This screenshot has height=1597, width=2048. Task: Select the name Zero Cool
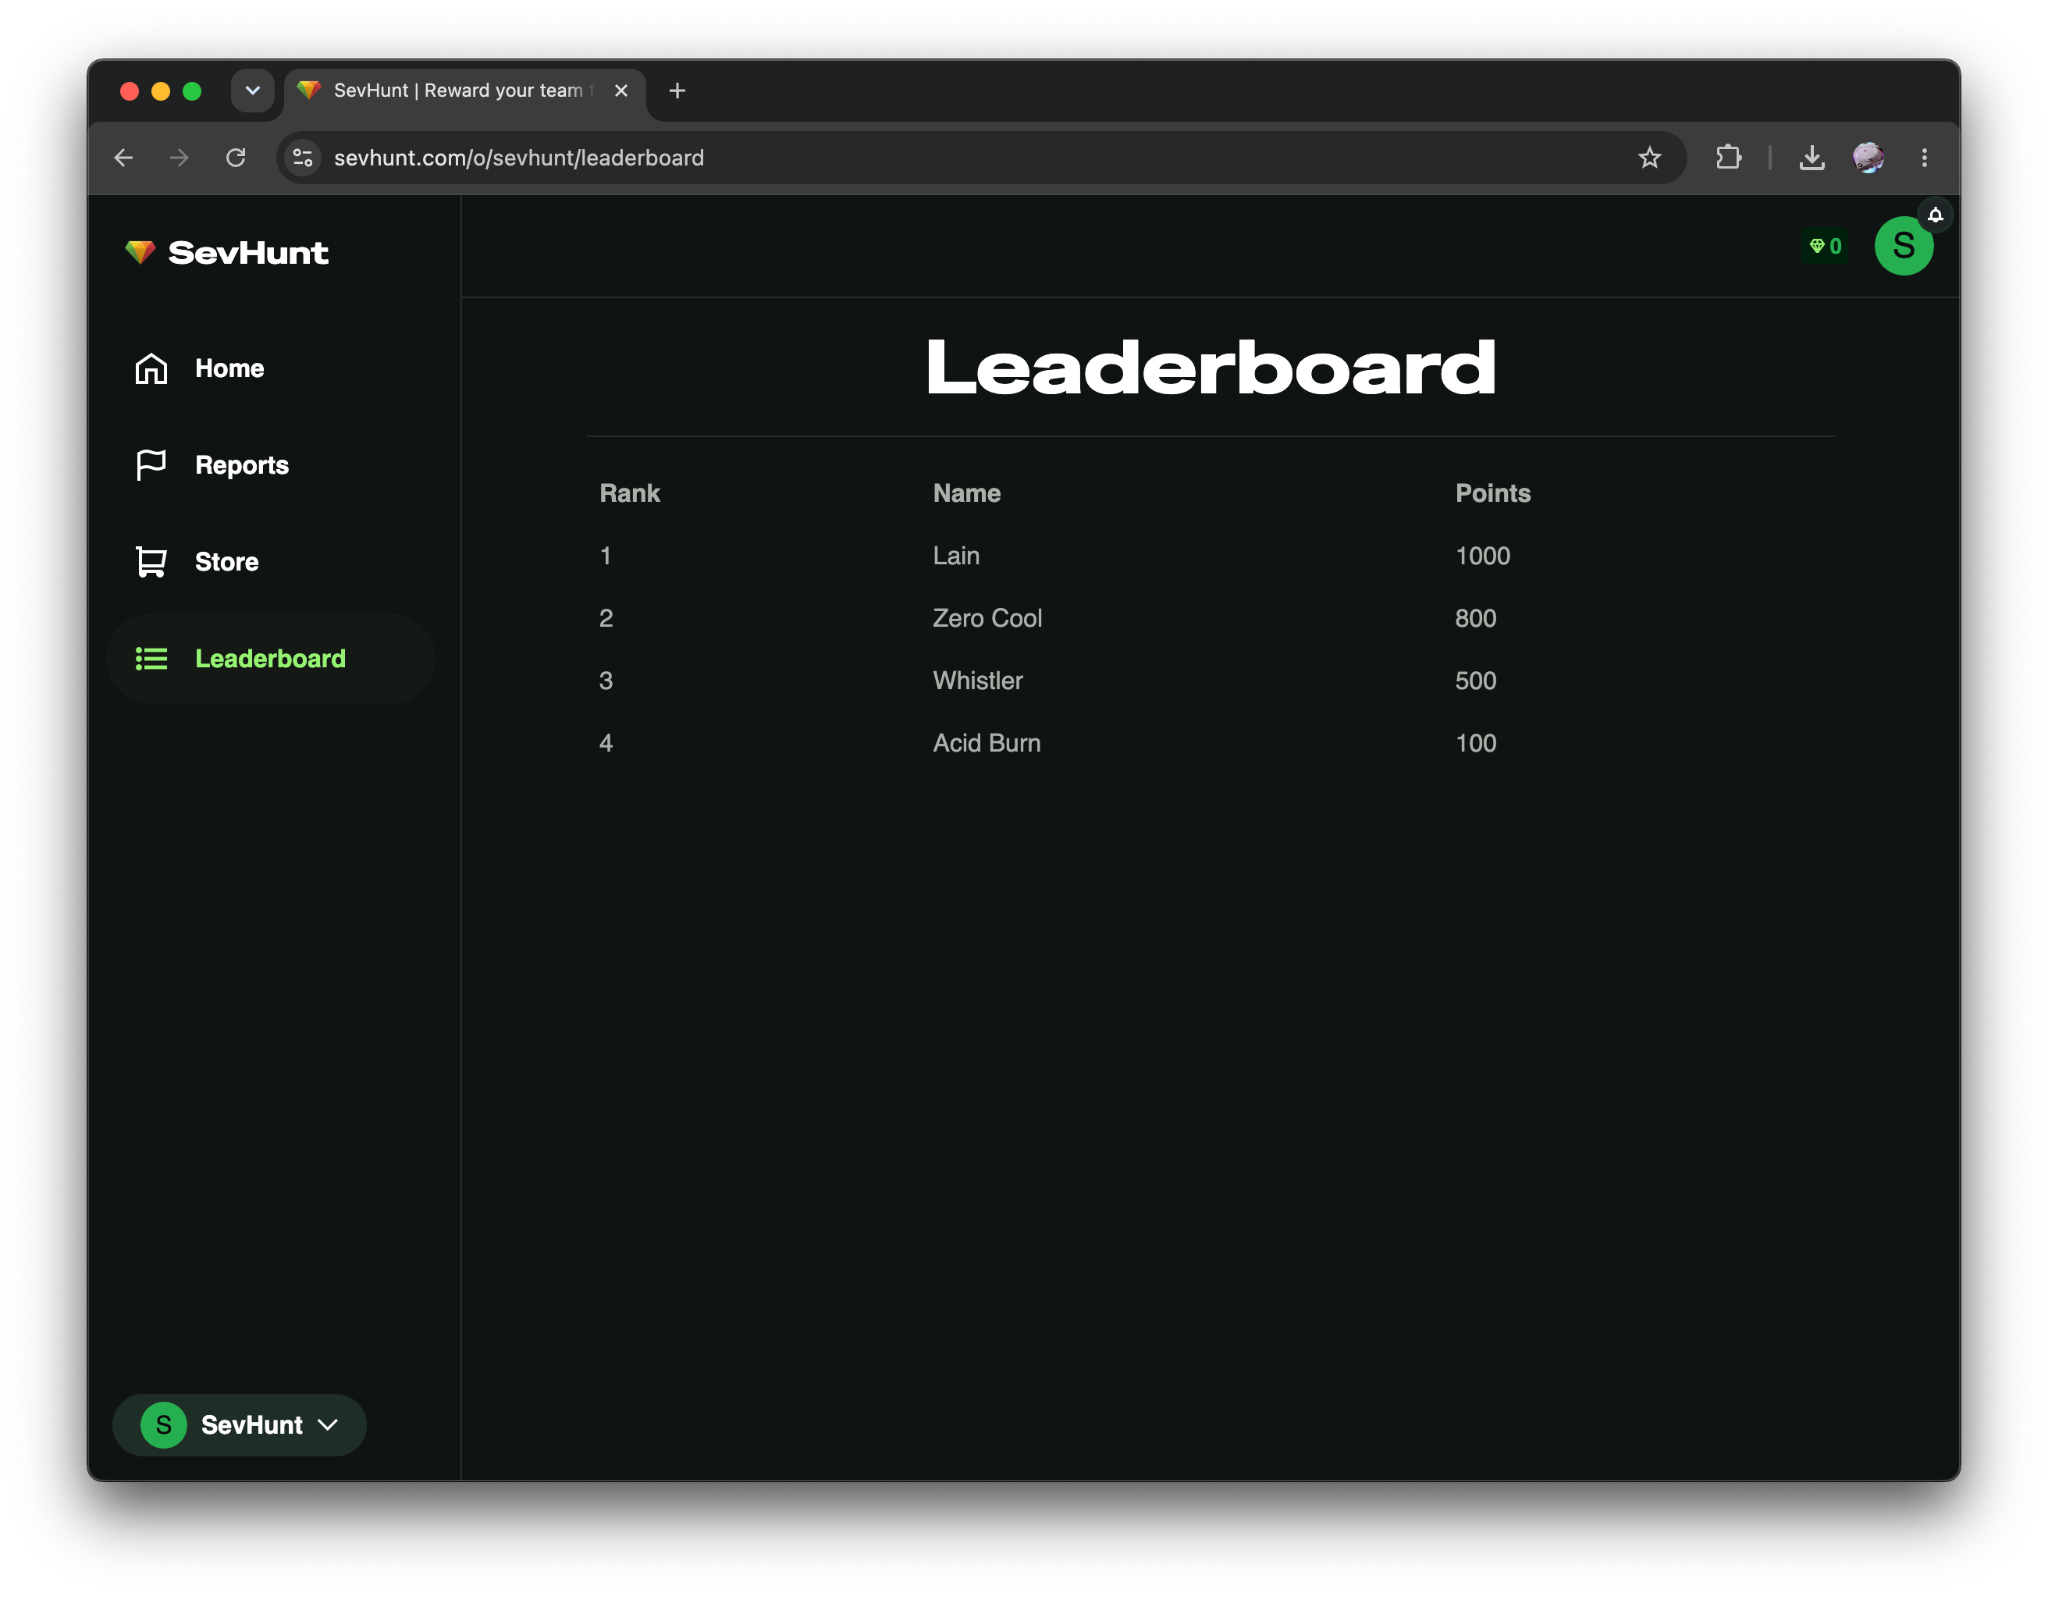coord(987,618)
